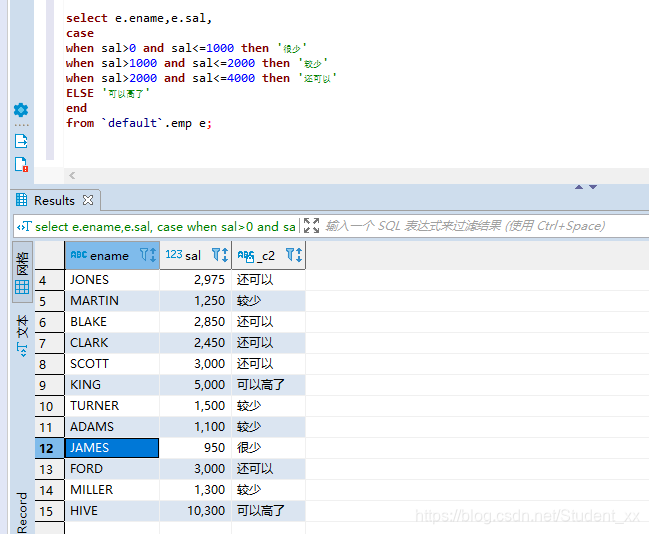Select the HIVE name cell
Viewport: 649px width, 534px height.
coord(112,511)
